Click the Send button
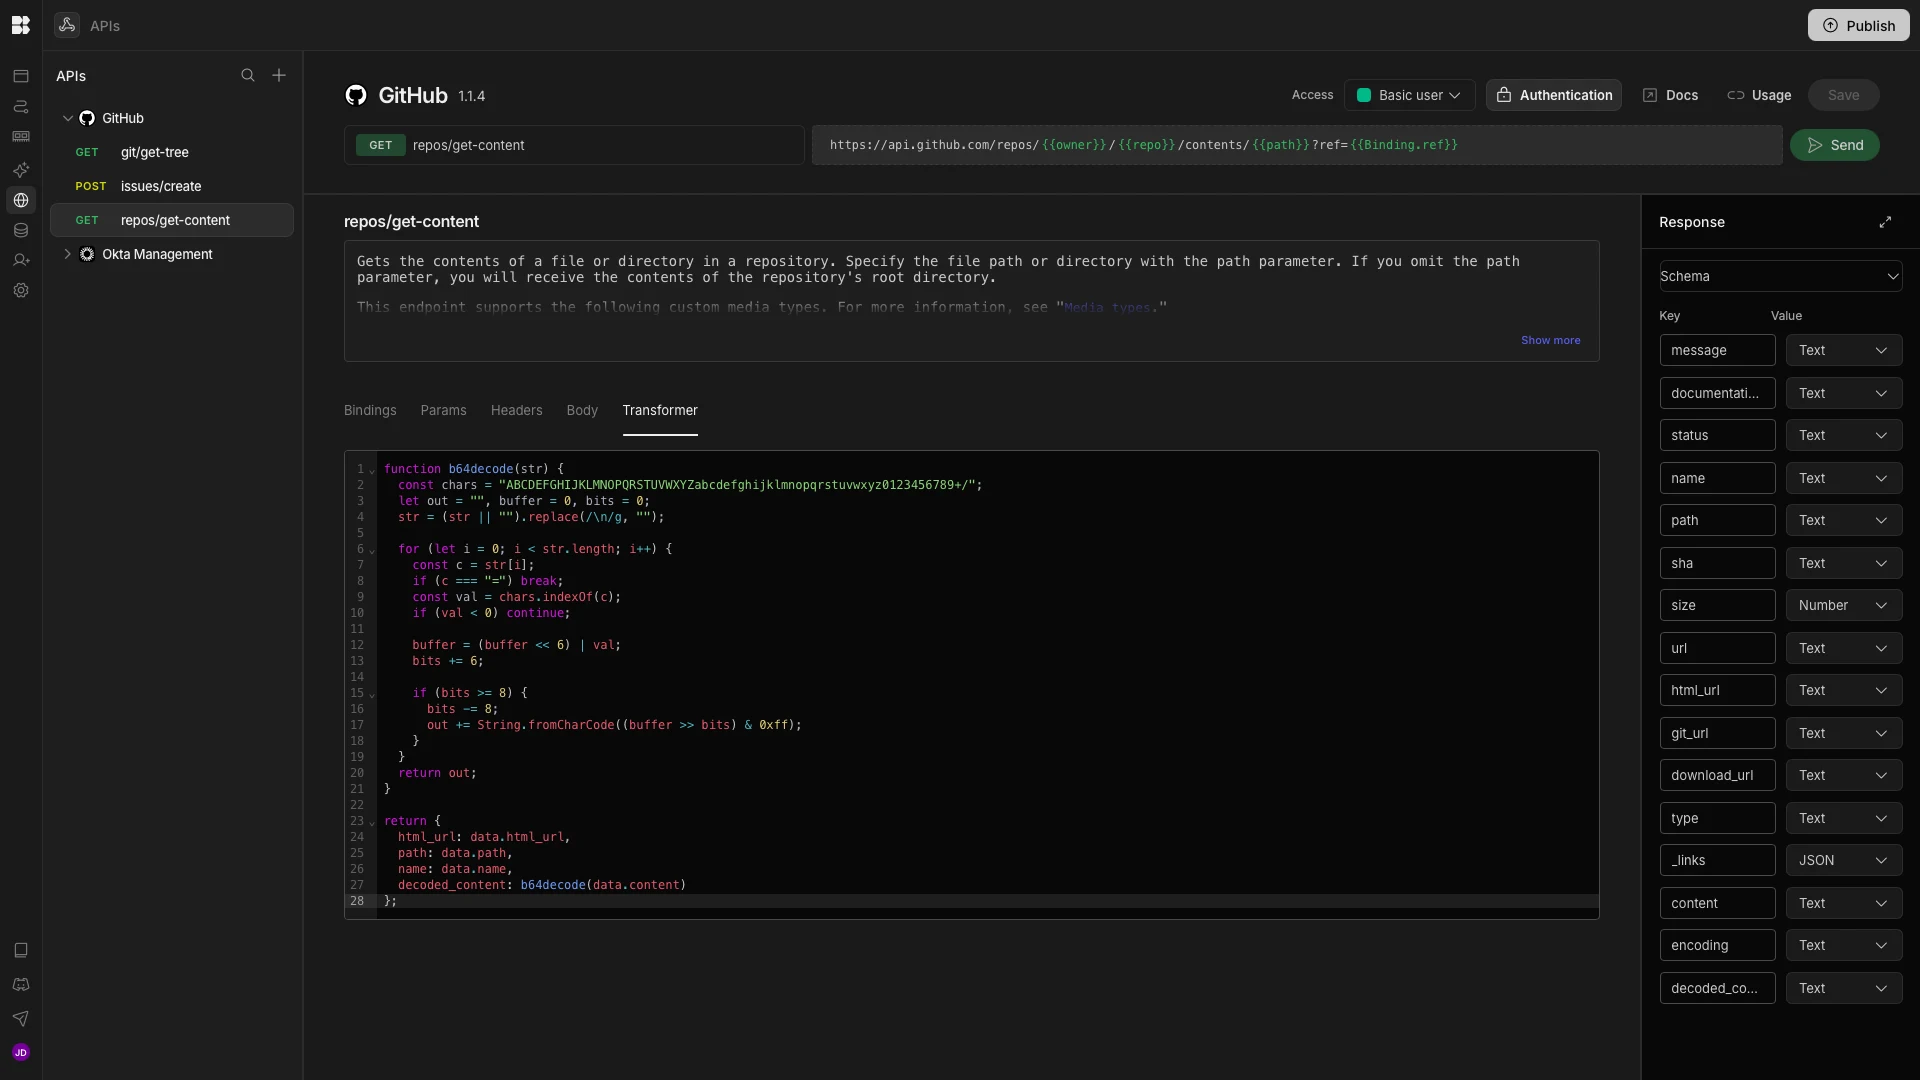The width and height of the screenshot is (1920, 1080). pyautogui.click(x=1834, y=145)
